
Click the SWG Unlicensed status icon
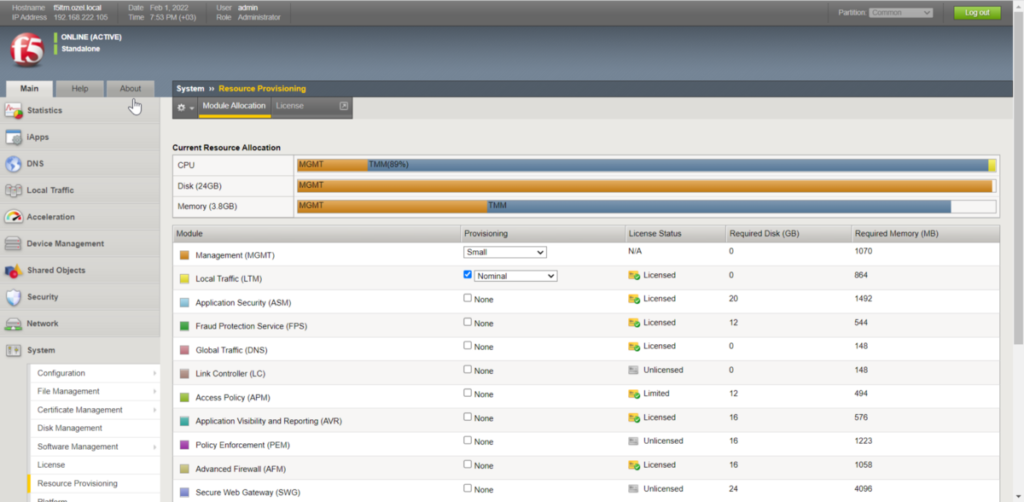coord(633,489)
